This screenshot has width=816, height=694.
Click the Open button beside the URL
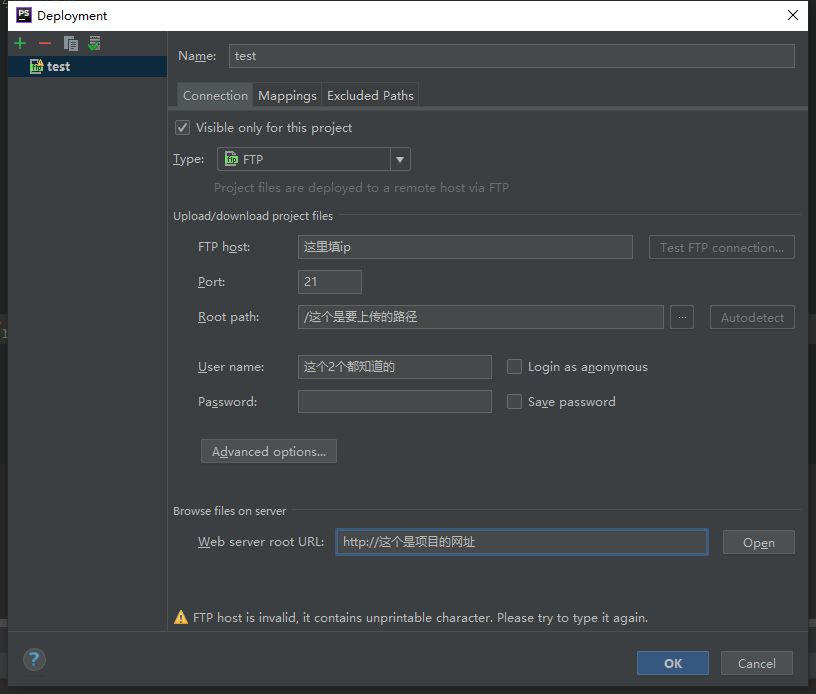point(758,543)
